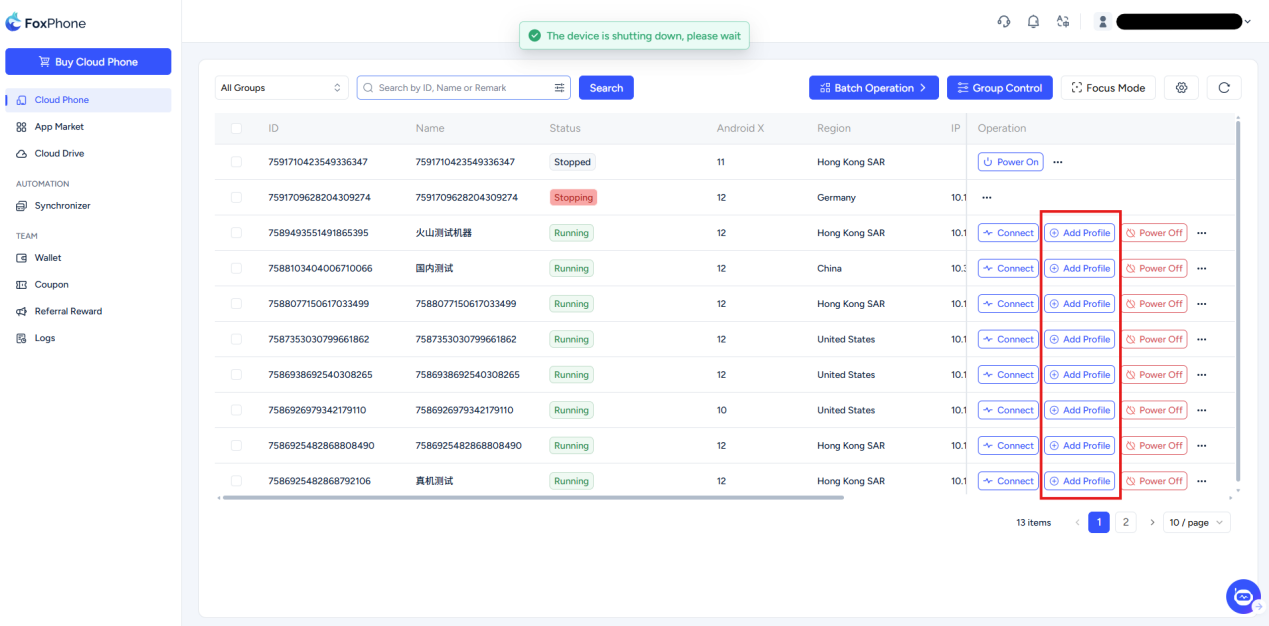Click the horizontal table scrollbar
1269x626 pixels.
(532, 497)
